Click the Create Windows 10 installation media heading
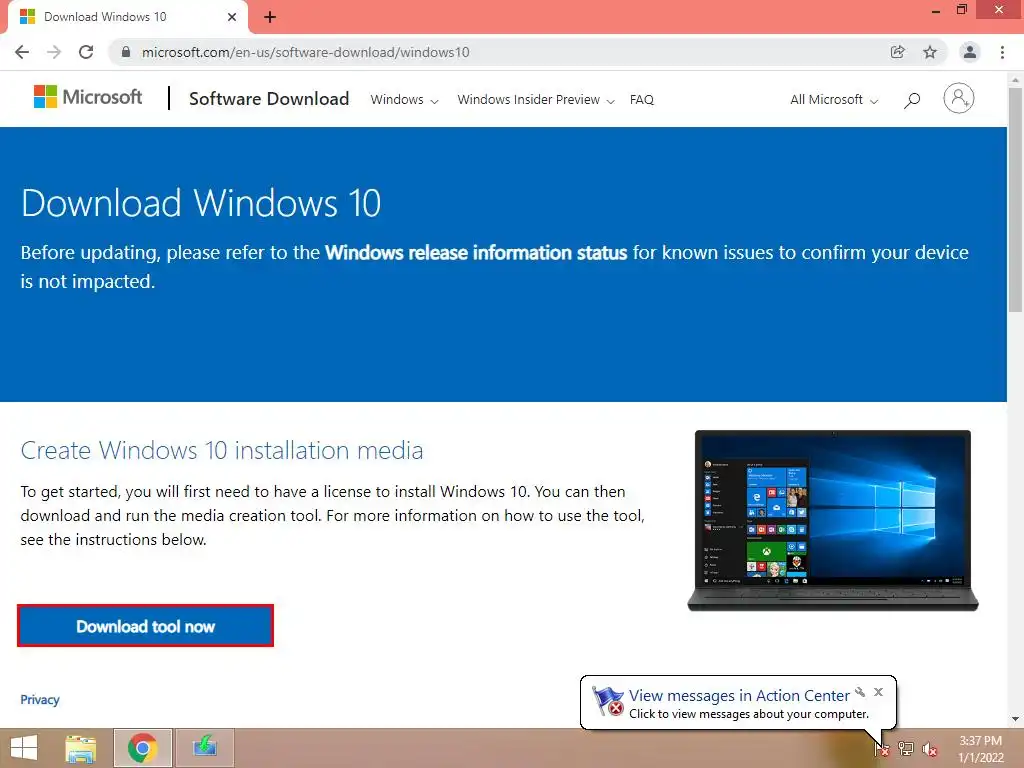1024x768 pixels. tap(222, 451)
